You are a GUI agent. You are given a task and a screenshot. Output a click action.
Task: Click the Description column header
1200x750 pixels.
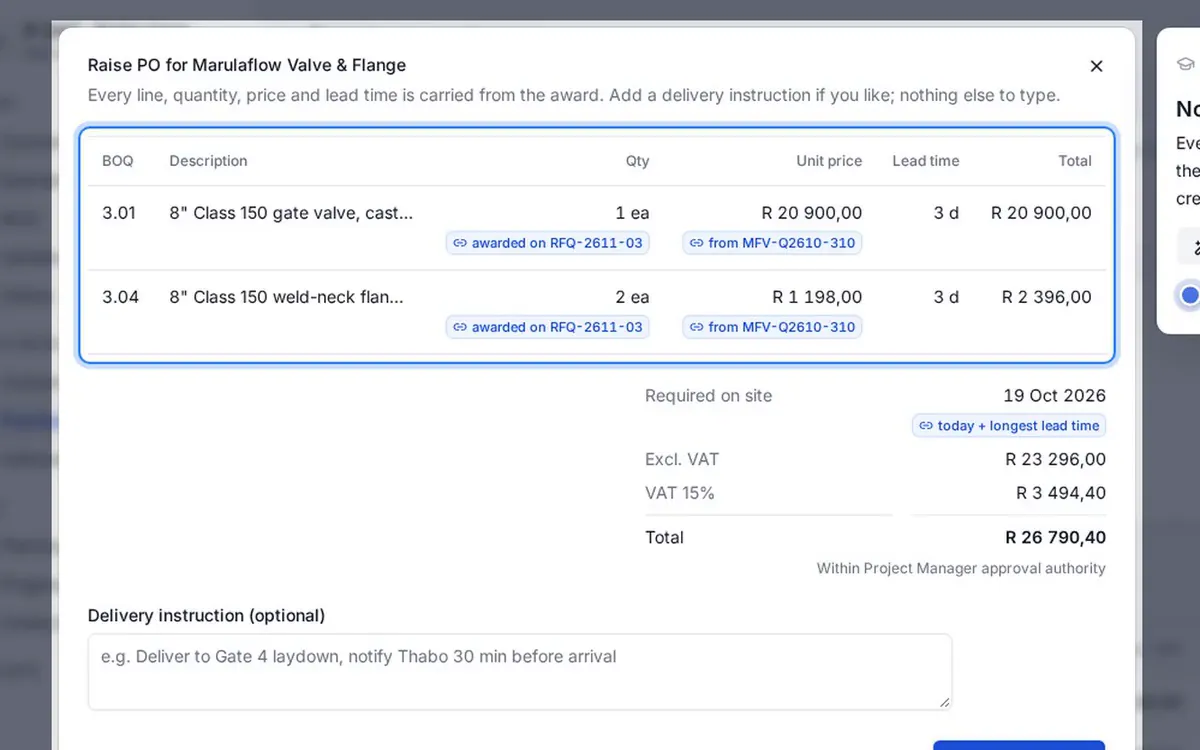click(208, 161)
